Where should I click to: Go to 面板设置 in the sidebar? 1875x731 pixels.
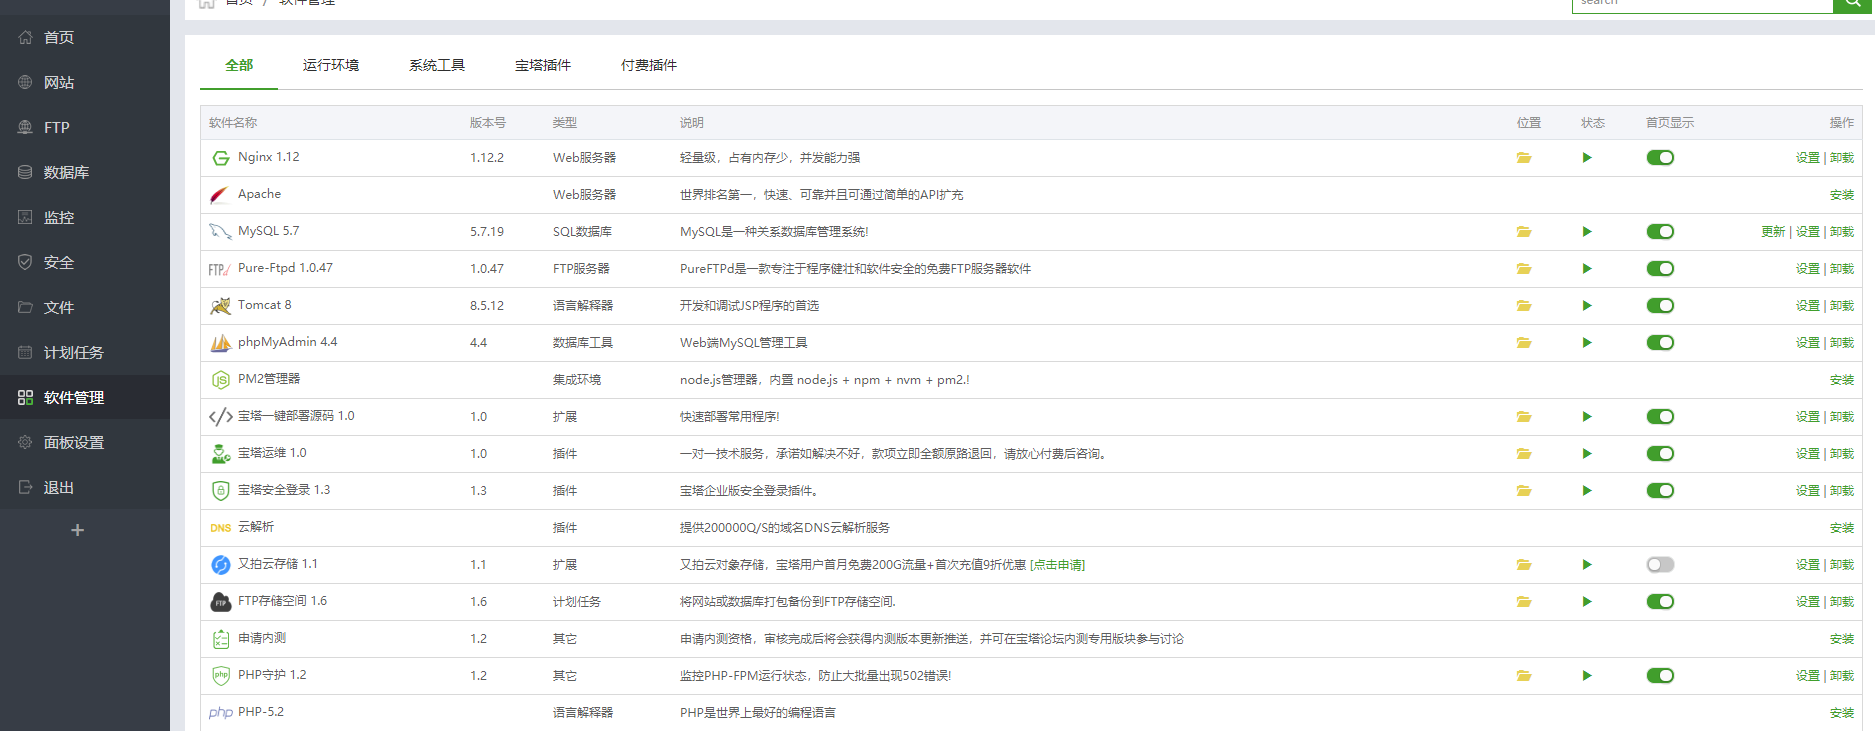point(73,442)
